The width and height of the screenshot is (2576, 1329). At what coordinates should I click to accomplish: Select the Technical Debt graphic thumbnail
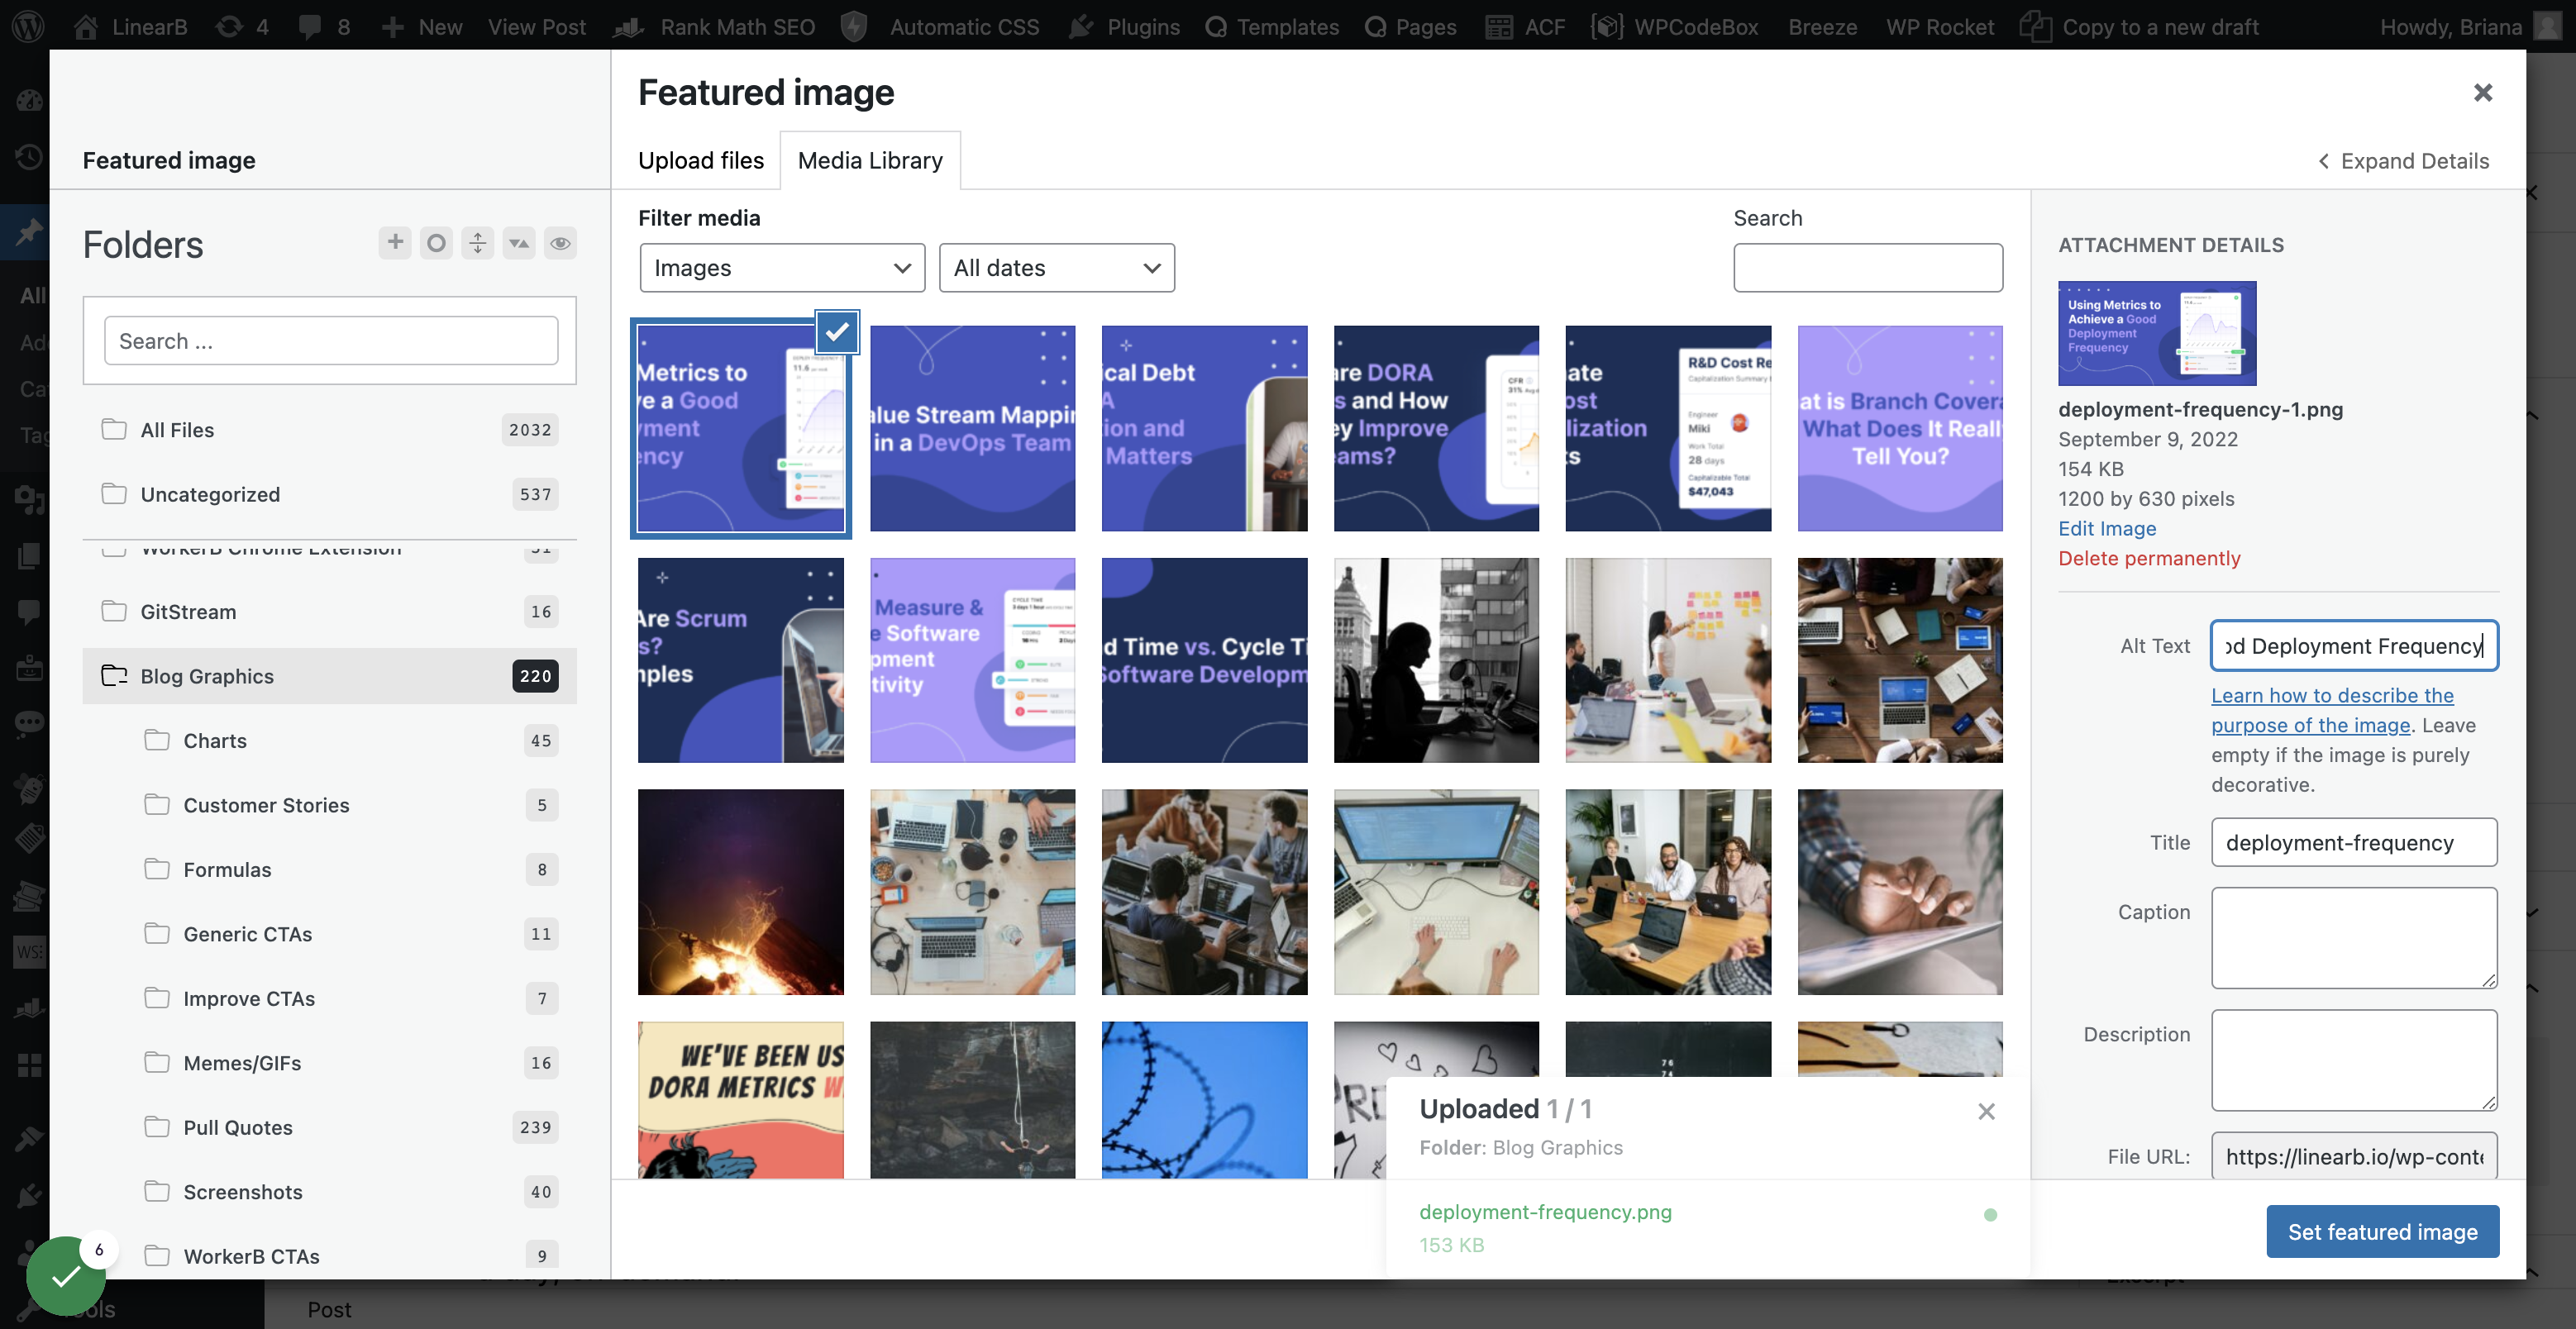click(1204, 428)
